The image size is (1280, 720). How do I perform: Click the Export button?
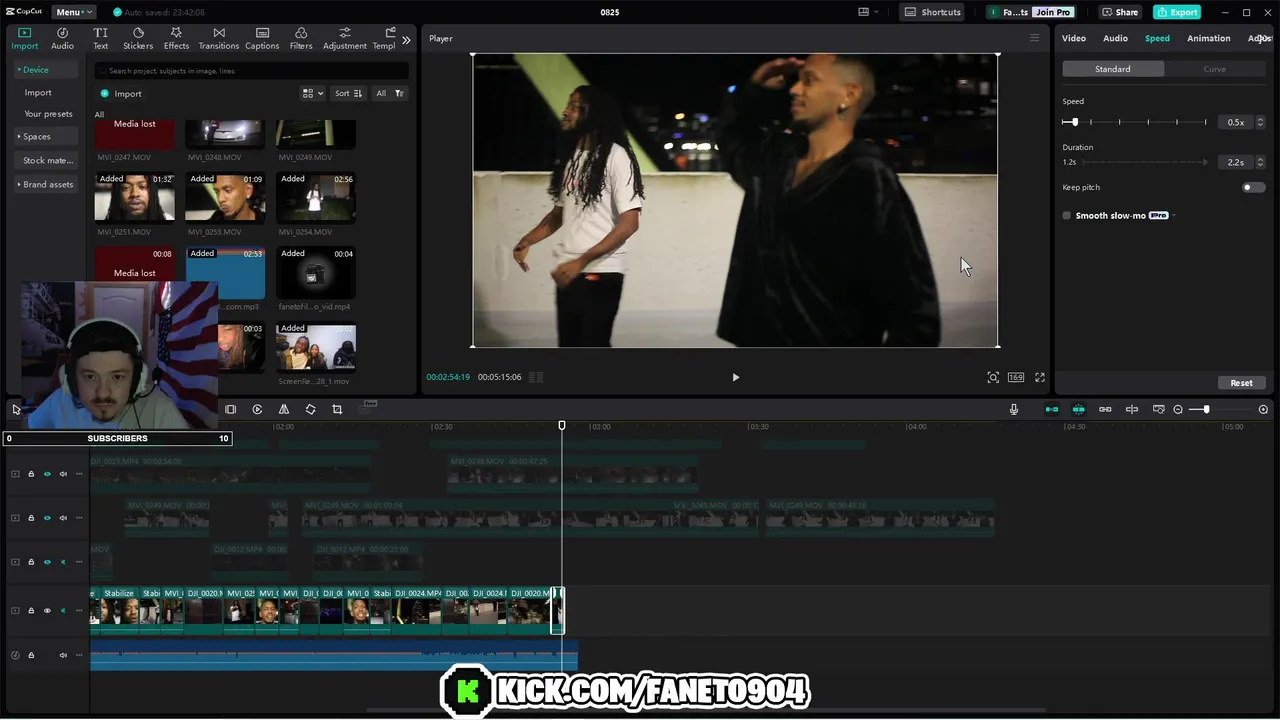tap(1177, 12)
